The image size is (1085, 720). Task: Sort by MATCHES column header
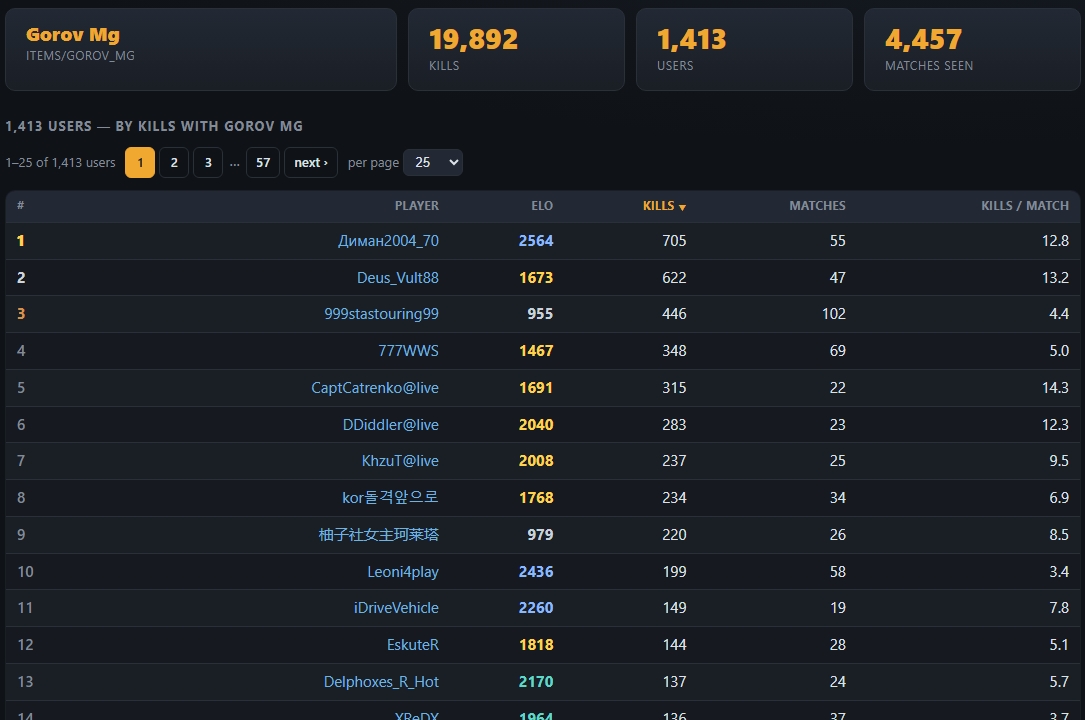[x=817, y=206]
